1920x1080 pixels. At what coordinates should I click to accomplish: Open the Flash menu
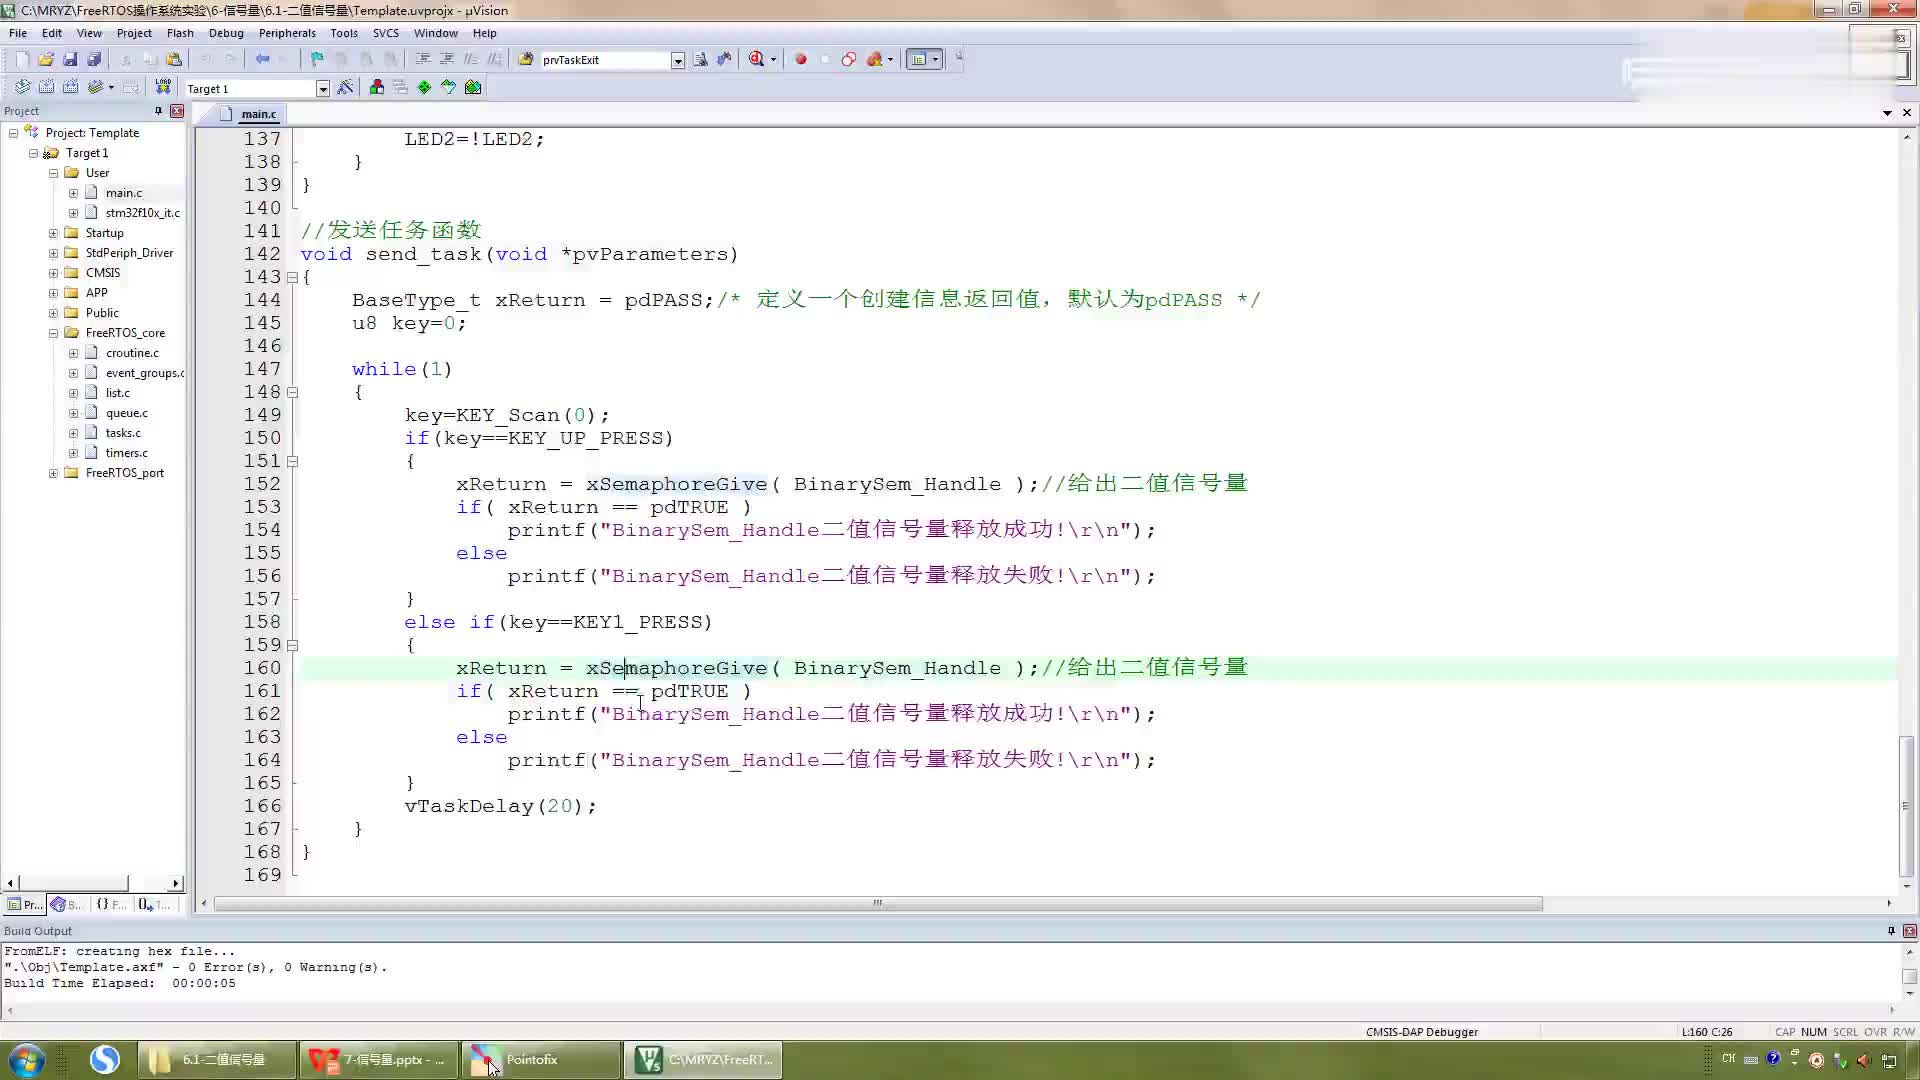pyautogui.click(x=180, y=33)
